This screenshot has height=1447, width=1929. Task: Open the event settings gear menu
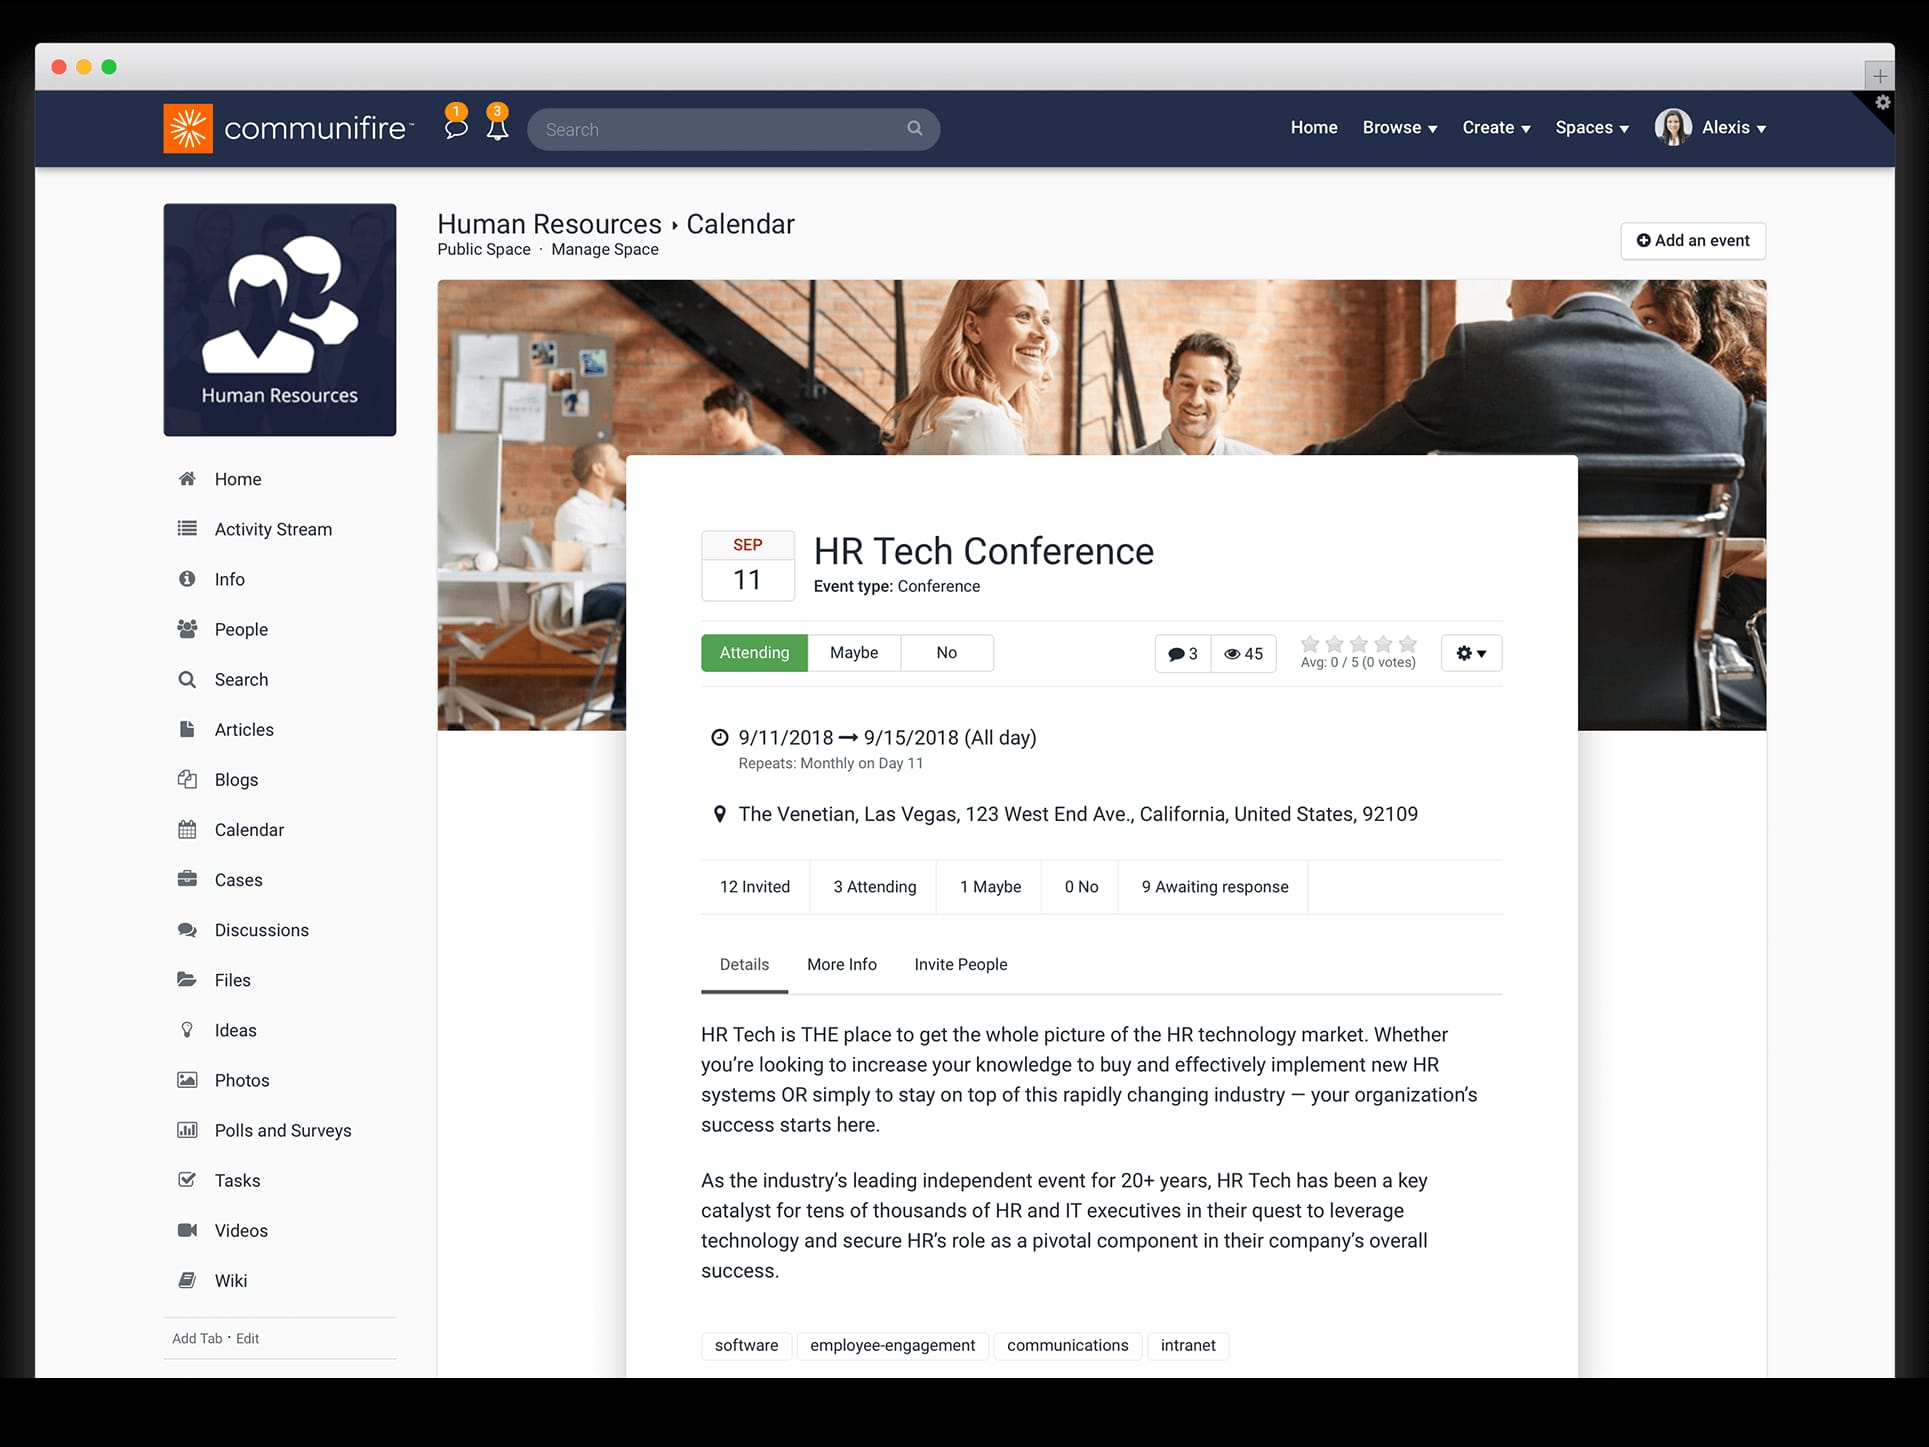(x=1470, y=653)
